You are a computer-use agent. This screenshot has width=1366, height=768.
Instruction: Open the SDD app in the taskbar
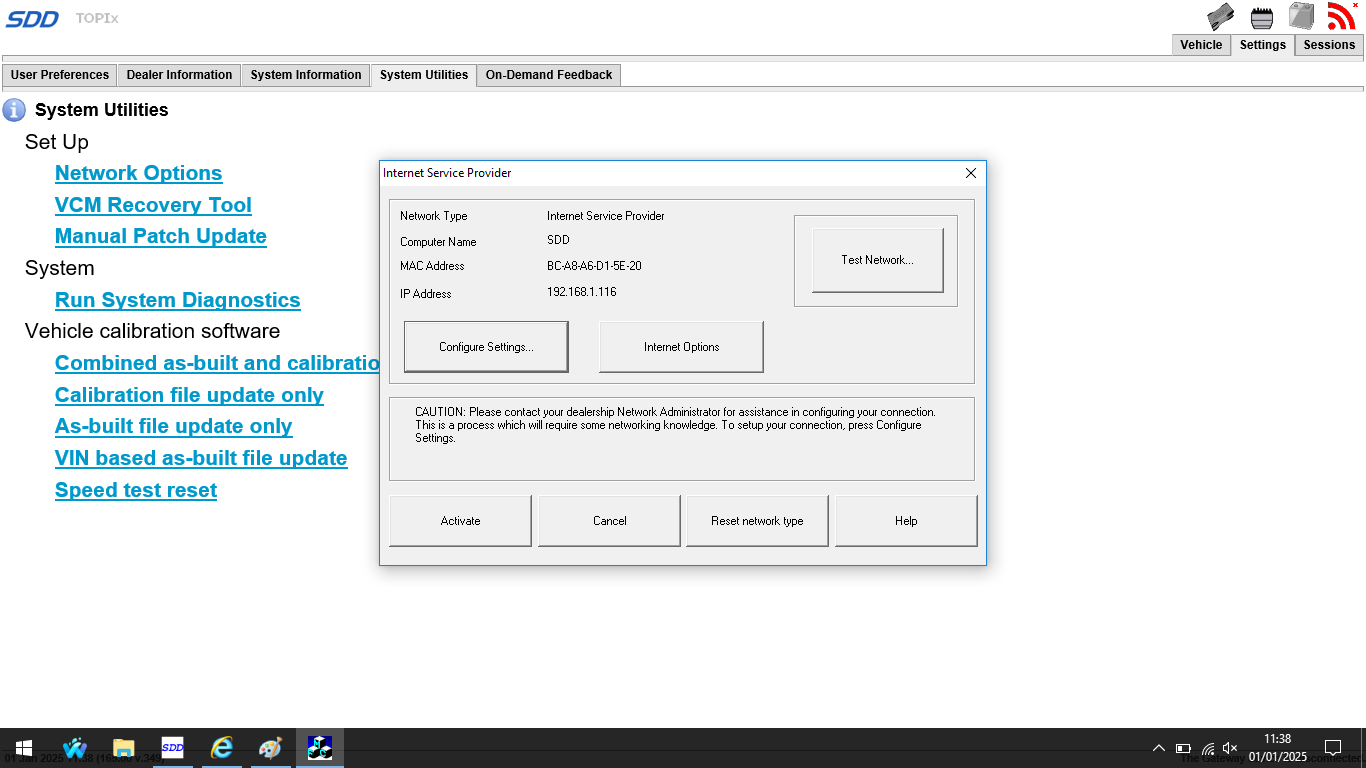click(x=172, y=748)
